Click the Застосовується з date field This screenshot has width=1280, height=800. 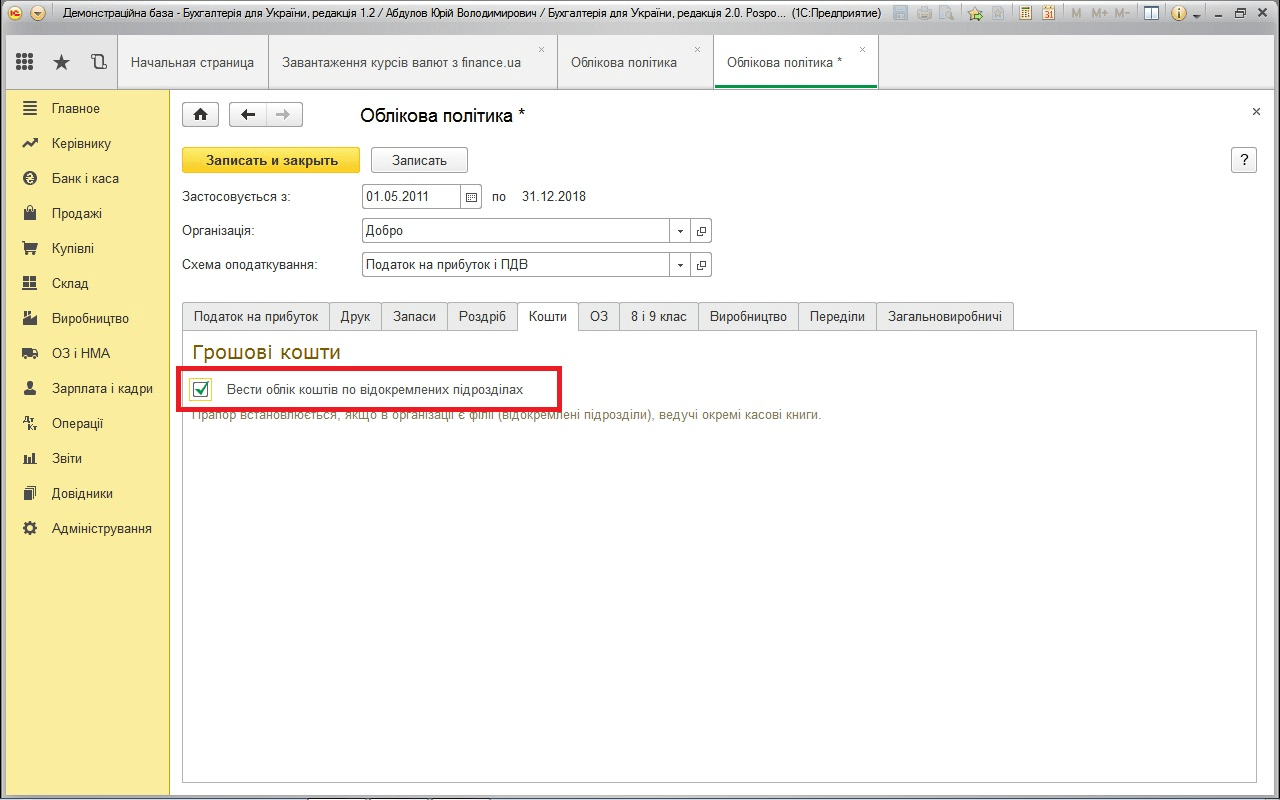[x=410, y=197]
